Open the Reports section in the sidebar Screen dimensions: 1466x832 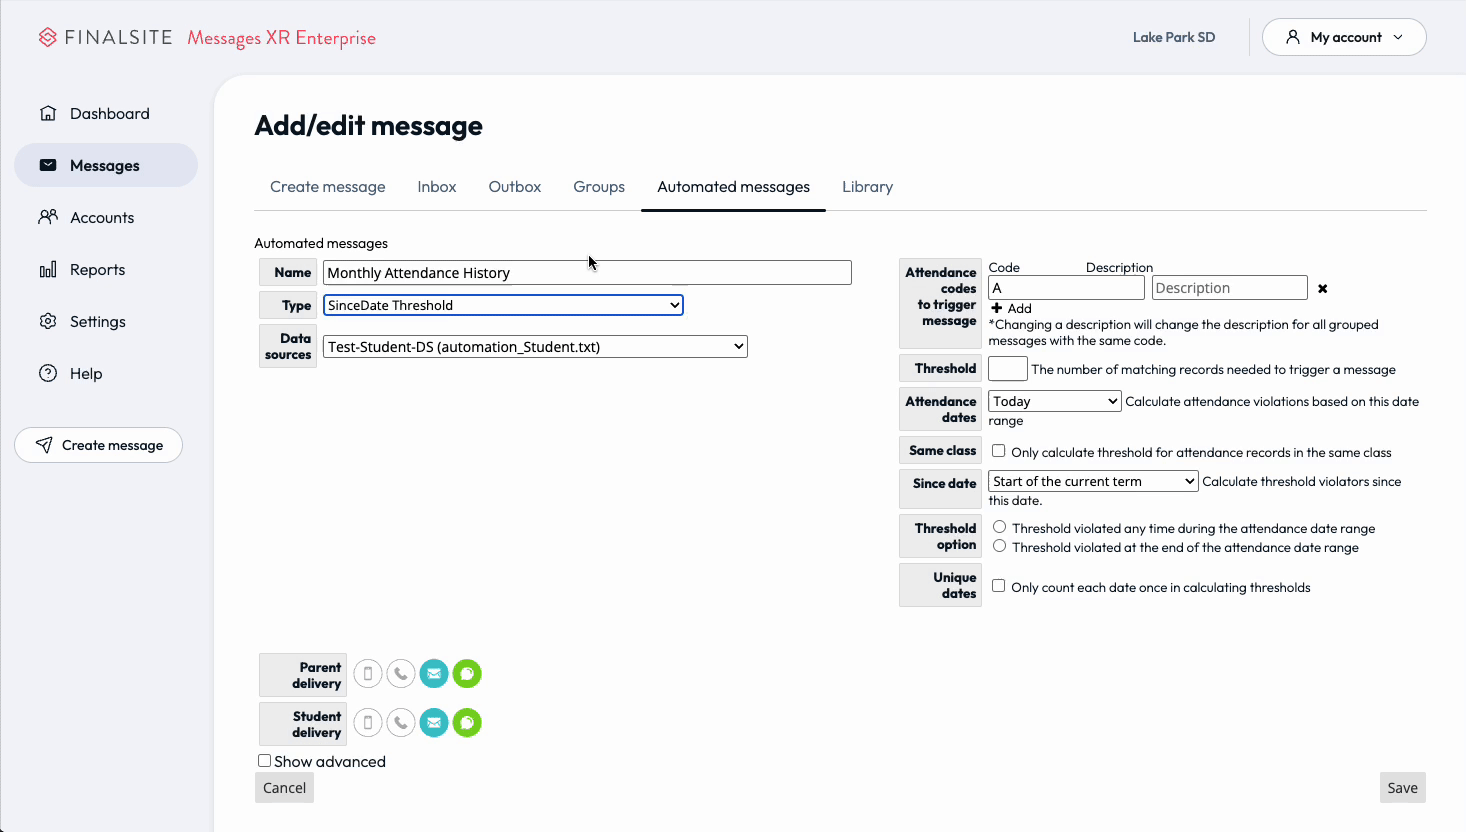pos(95,269)
